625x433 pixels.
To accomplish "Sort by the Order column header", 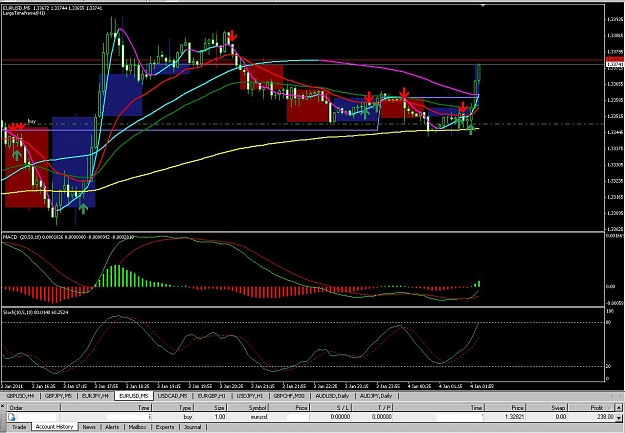I will tap(34, 407).
